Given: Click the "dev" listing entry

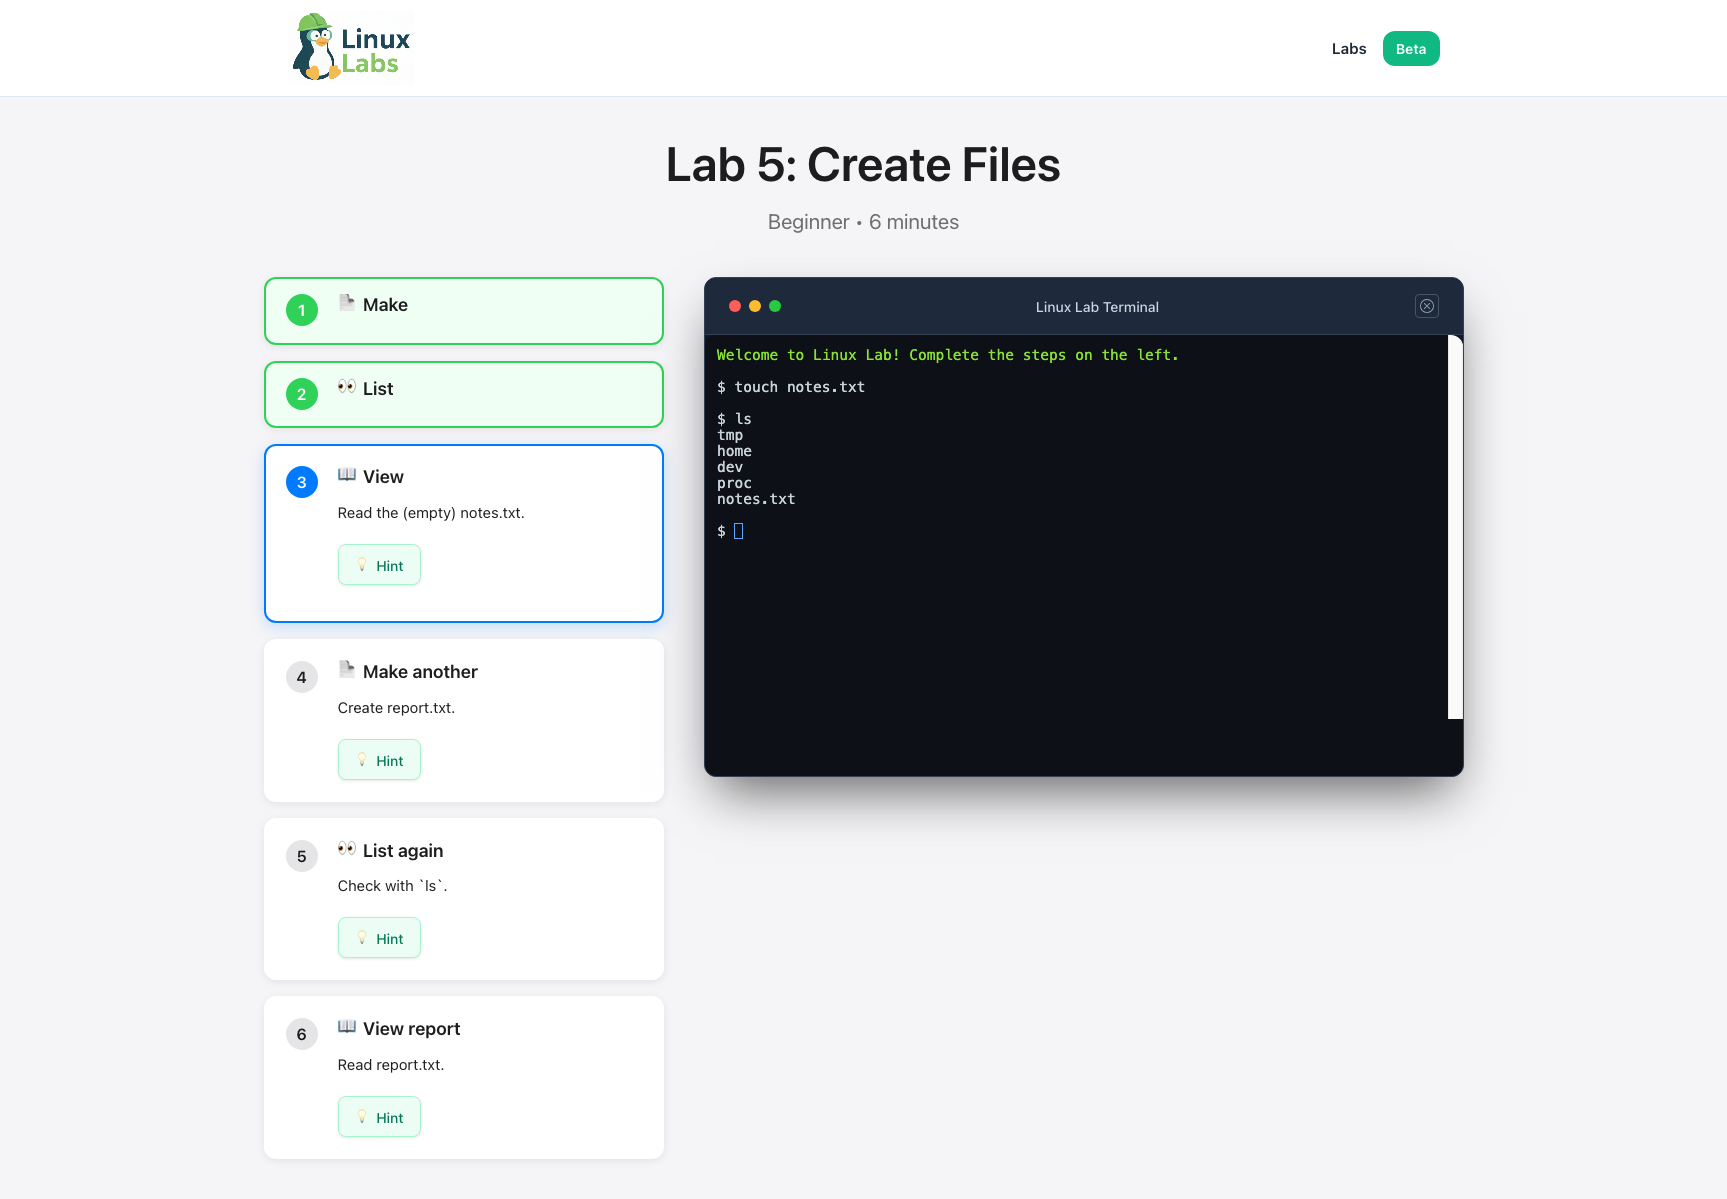Looking at the screenshot, I should coord(730,467).
